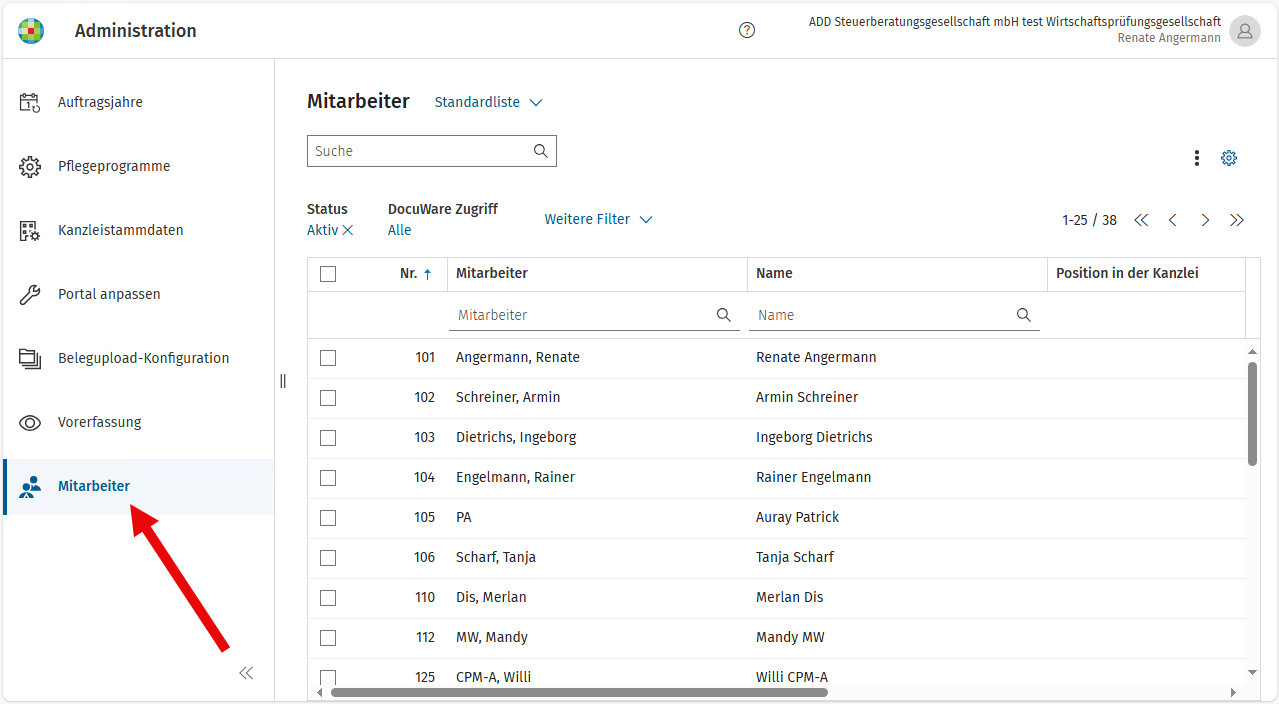This screenshot has width=1279, height=704.
Task: Remove the Aktiv status filter X
Action: pos(348,230)
